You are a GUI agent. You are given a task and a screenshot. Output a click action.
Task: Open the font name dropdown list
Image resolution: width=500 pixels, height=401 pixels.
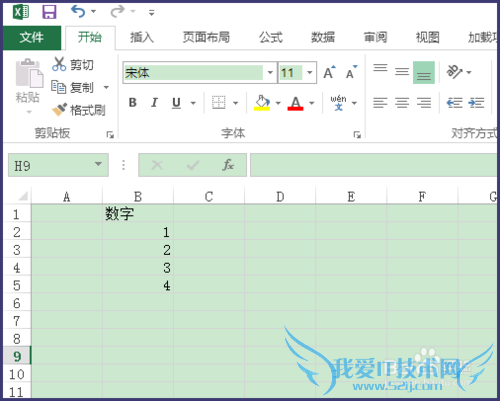click(270, 72)
